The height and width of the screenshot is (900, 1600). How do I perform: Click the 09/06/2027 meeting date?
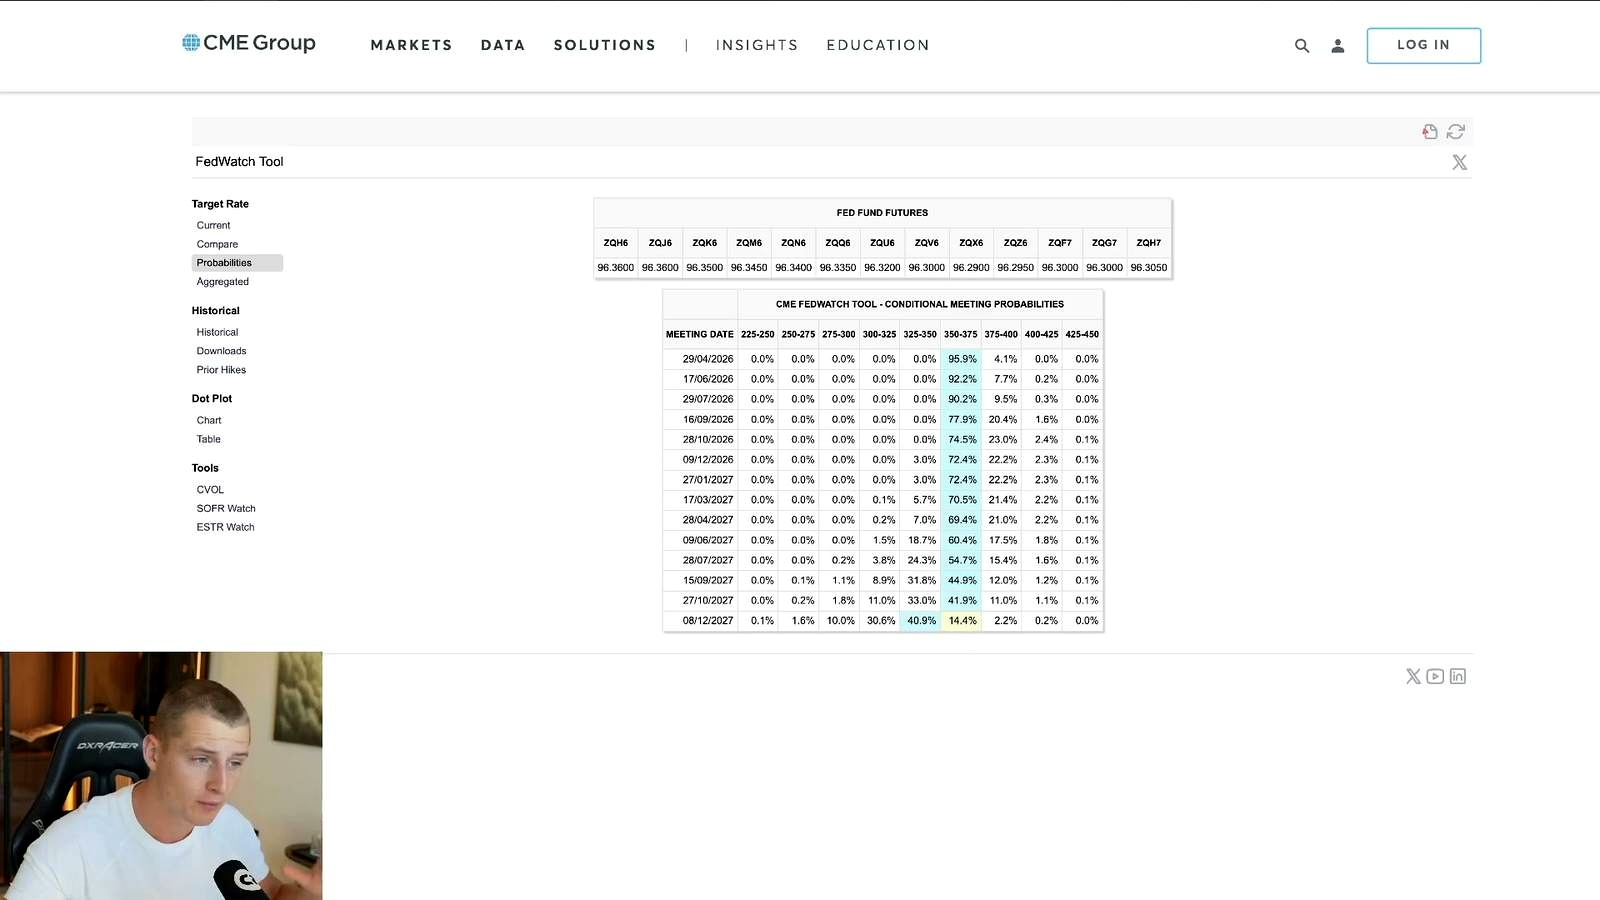[x=708, y=540]
